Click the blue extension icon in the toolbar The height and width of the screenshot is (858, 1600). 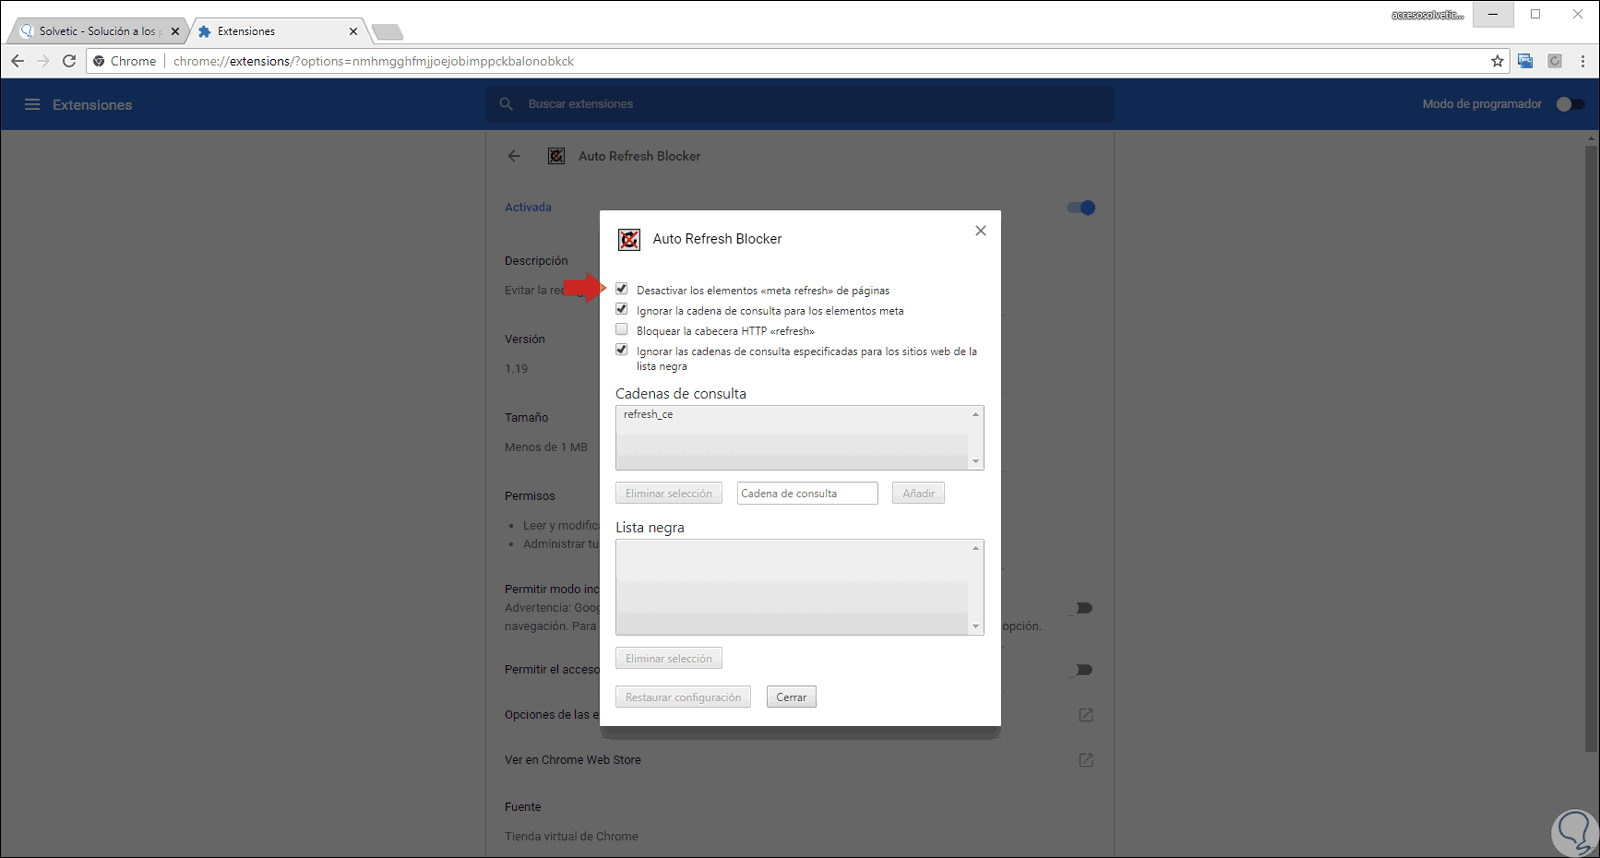pos(1525,61)
